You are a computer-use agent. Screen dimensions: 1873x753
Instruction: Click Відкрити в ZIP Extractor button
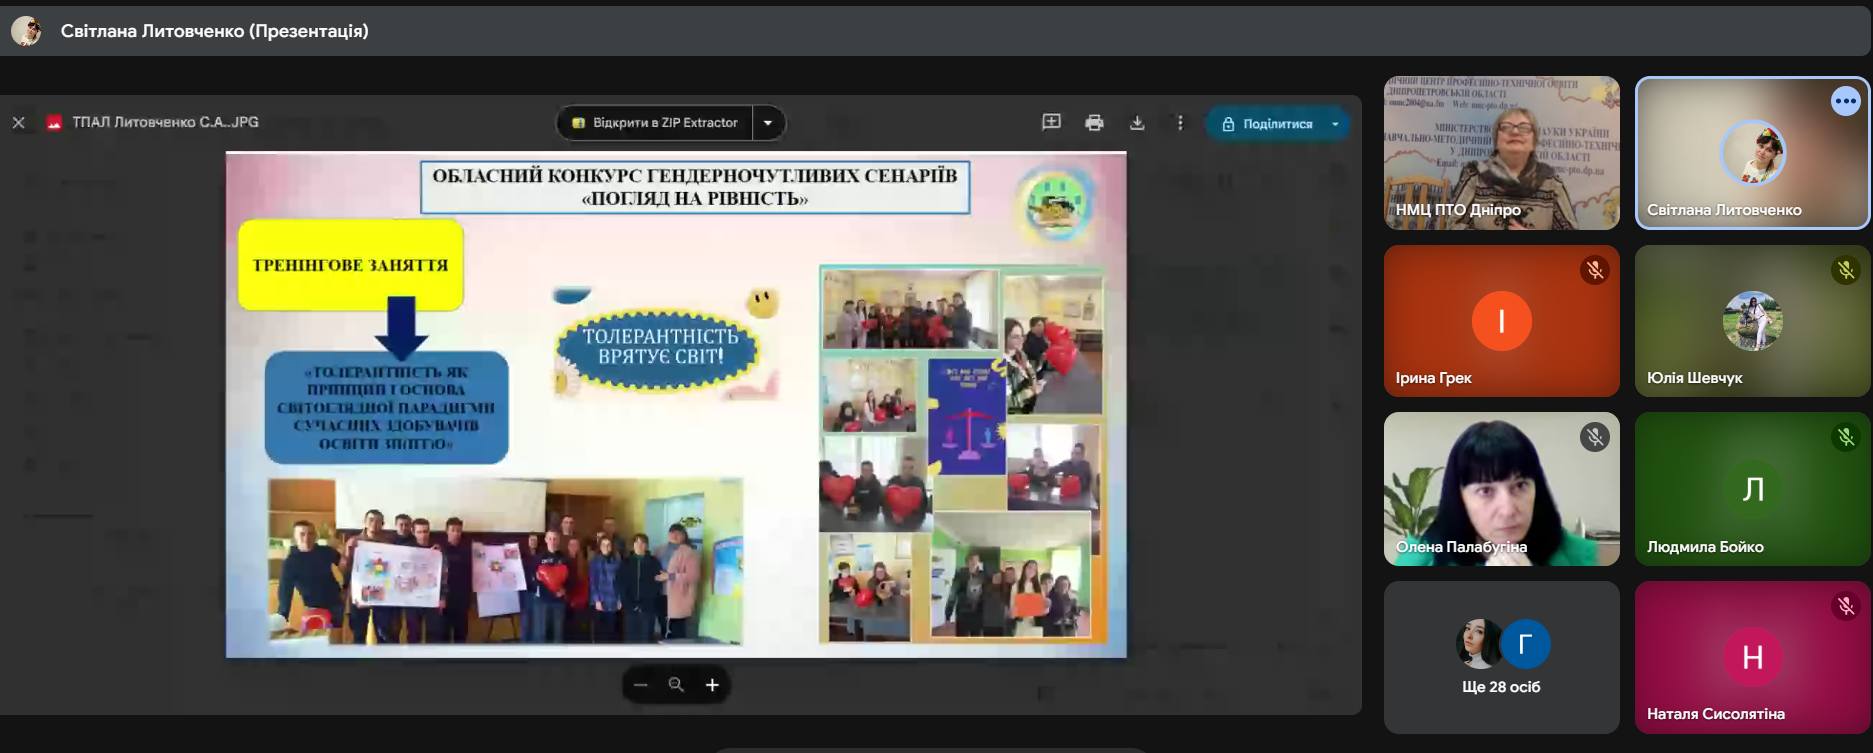click(655, 123)
